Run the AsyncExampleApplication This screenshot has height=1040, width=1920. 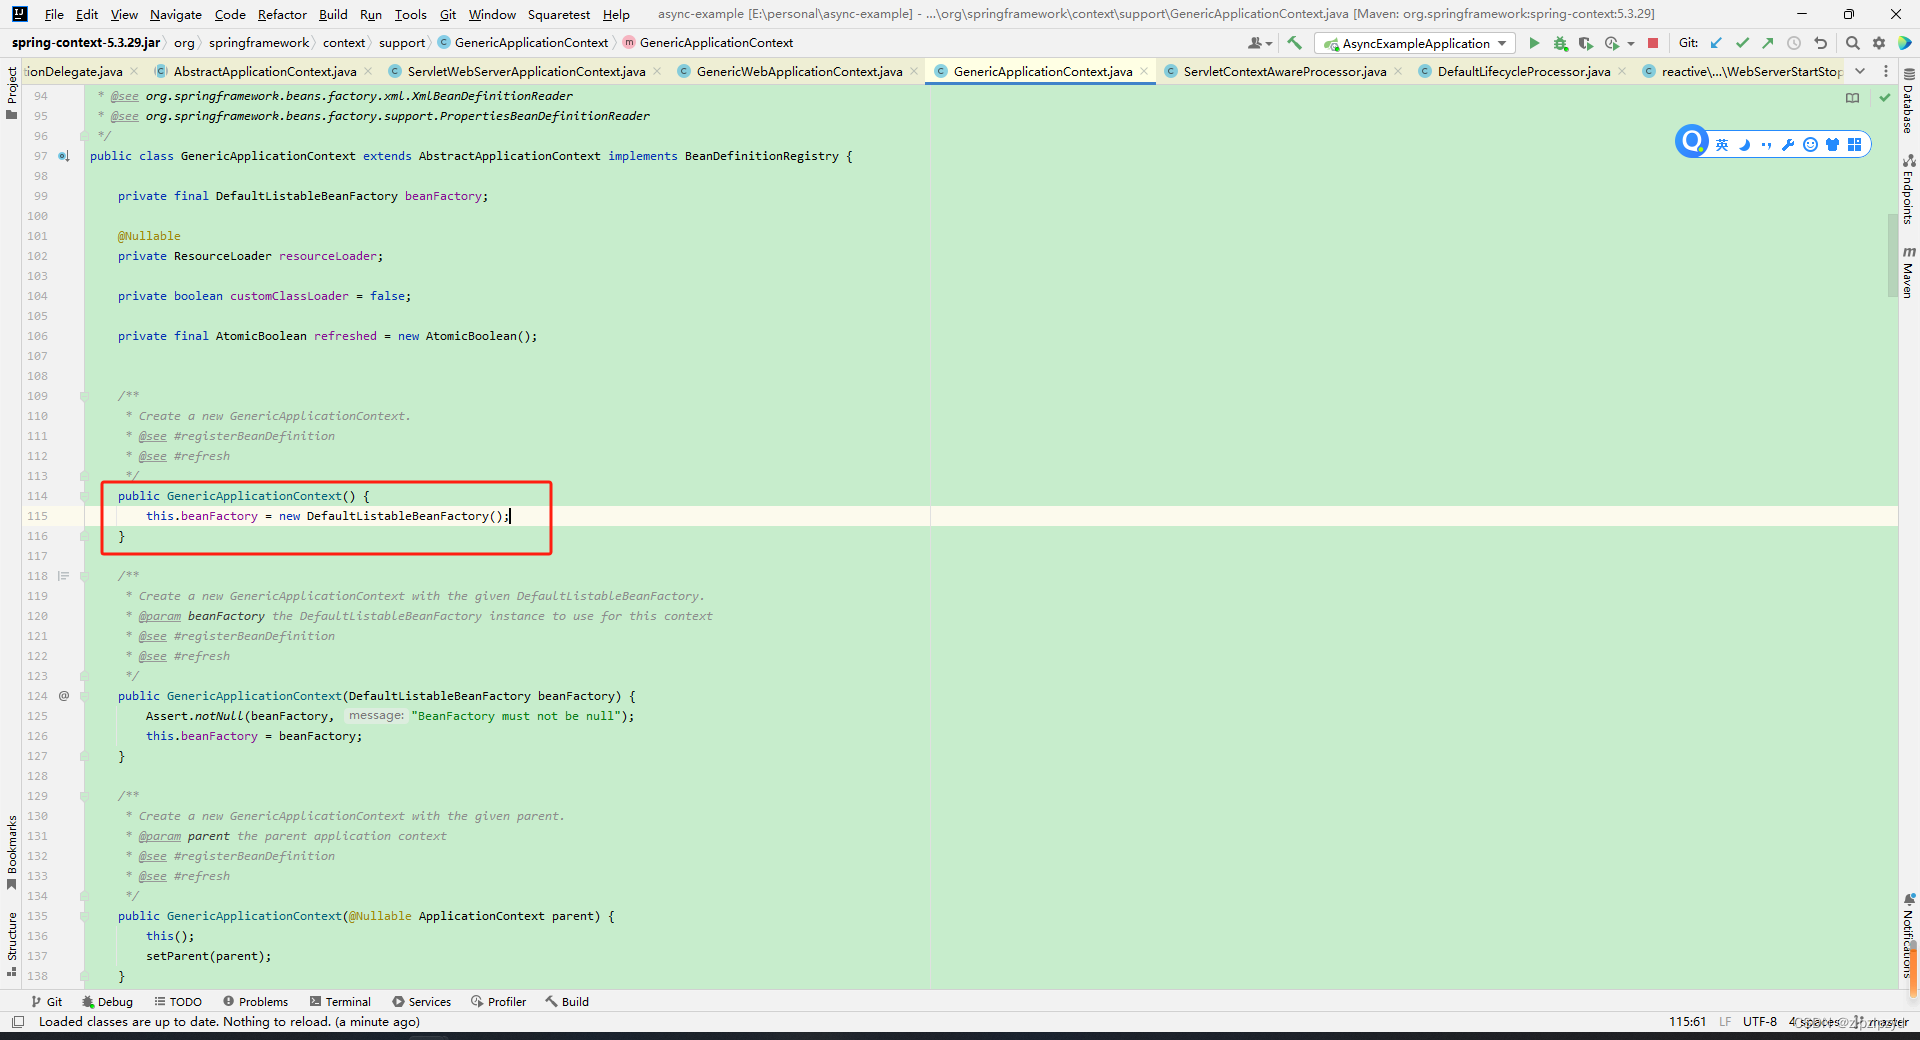pyautogui.click(x=1535, y=43)
